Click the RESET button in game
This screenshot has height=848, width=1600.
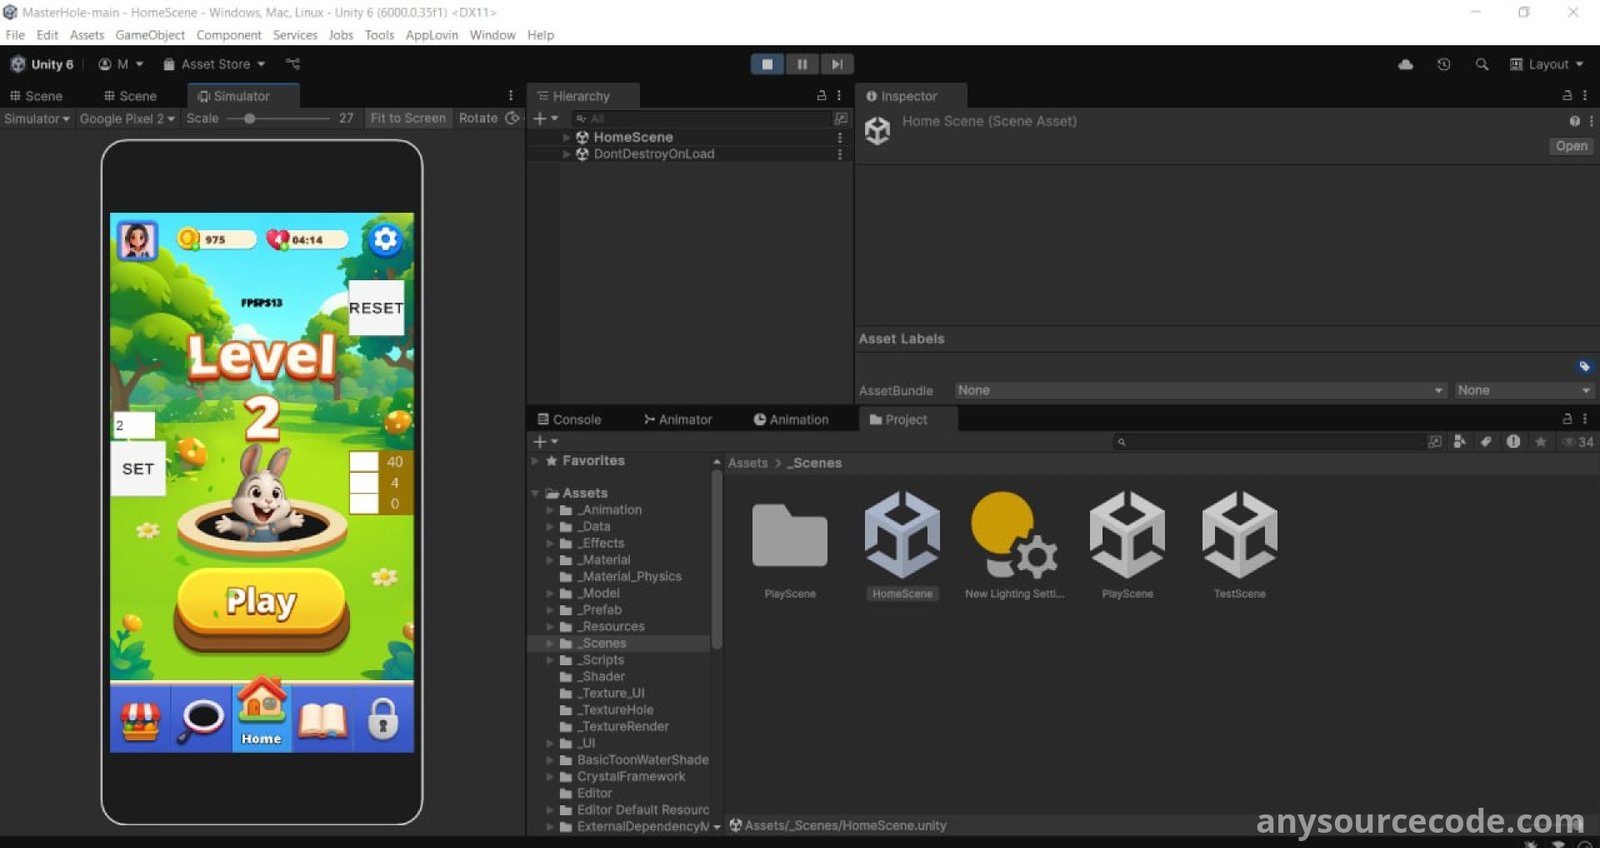pos(376,308)
